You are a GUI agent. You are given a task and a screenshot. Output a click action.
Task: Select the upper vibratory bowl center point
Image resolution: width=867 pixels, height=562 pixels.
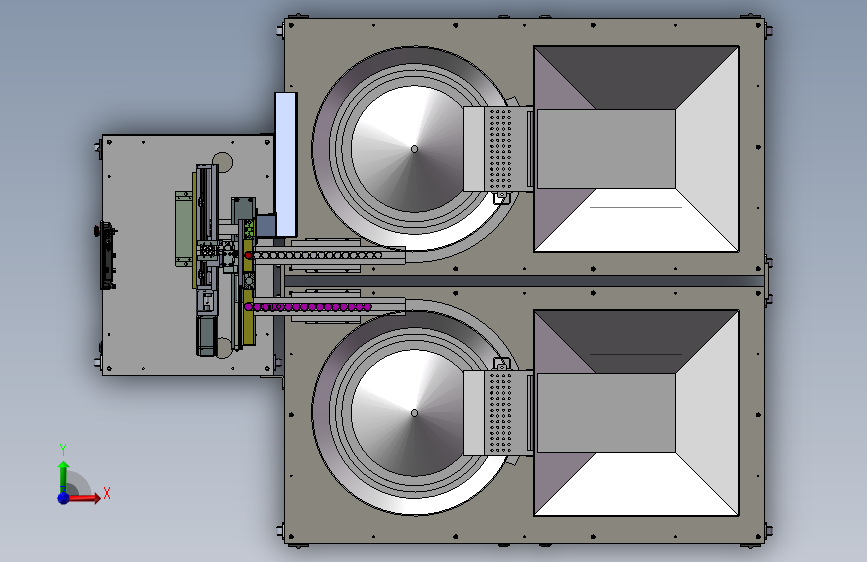414,148
